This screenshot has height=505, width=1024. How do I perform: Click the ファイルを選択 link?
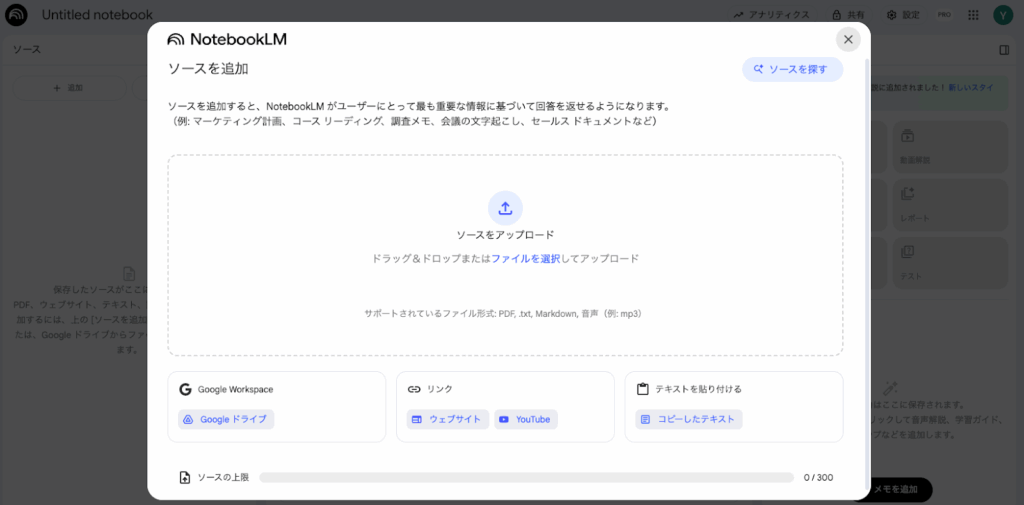point(524,258)
